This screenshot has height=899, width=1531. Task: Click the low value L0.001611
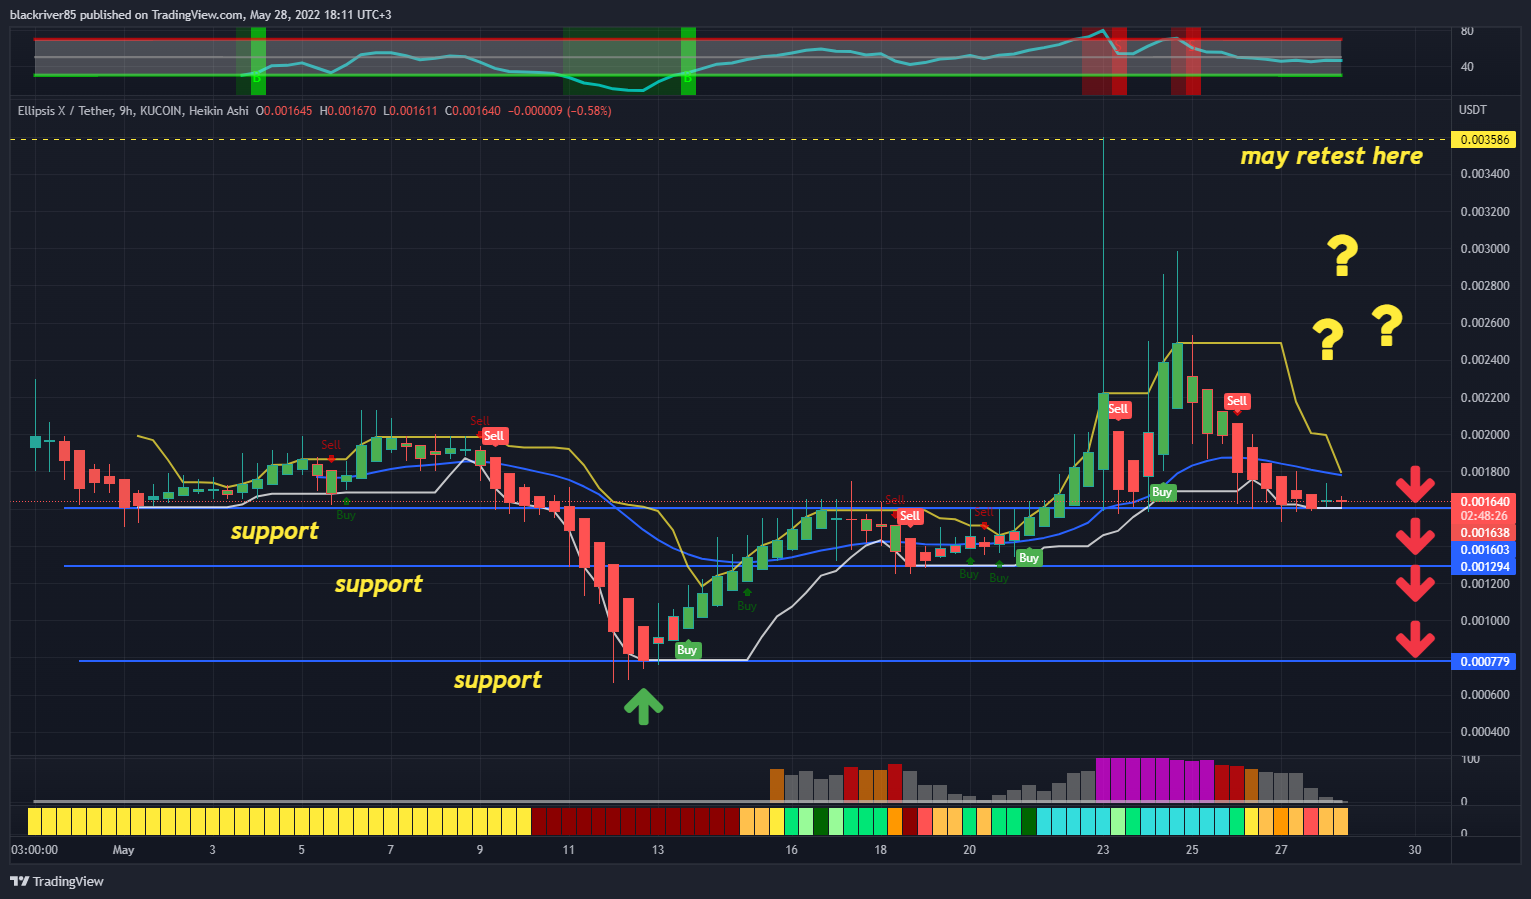(410, 111)
